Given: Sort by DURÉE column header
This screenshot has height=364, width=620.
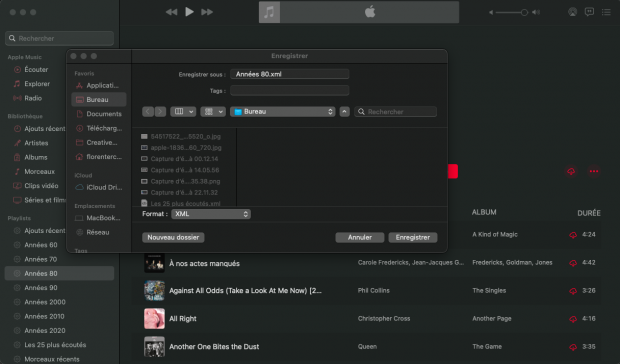Looking at the screenshot, I should tap(589, 213).
